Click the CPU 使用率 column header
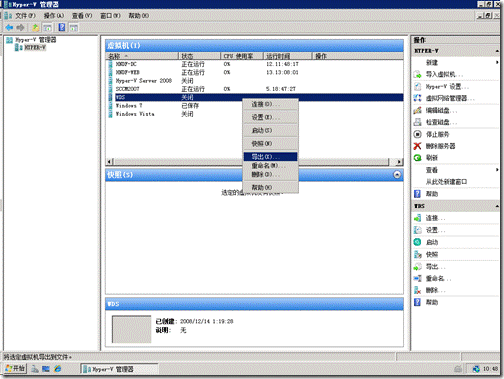The width and height of the screenshot is (504, 379). [x=242, y=56]
